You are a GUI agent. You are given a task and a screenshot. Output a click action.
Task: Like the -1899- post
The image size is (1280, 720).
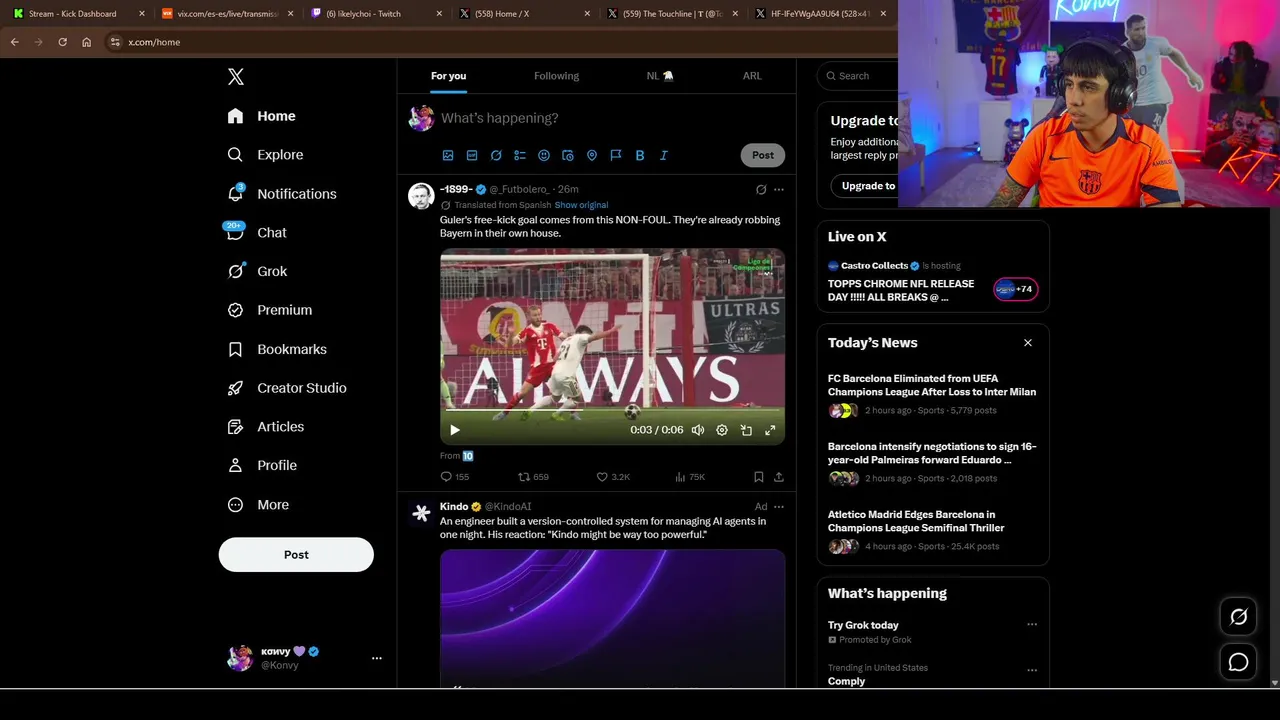613,477
